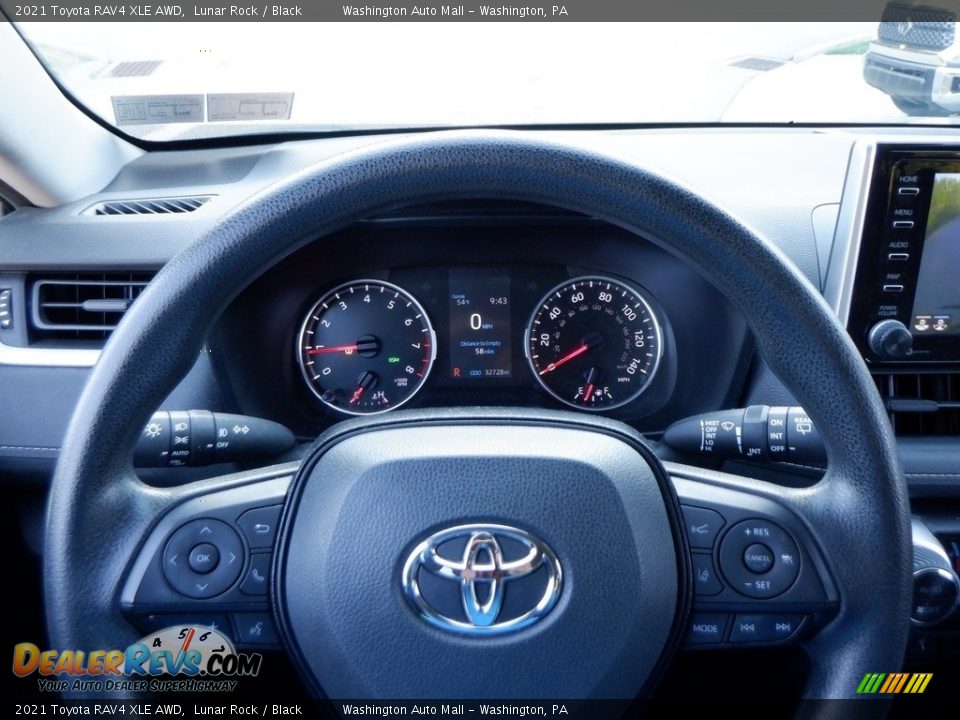960x720 pixels.
Task: Tap the back return arrow button
Action: pyautogui.click(x=260, y=527)
